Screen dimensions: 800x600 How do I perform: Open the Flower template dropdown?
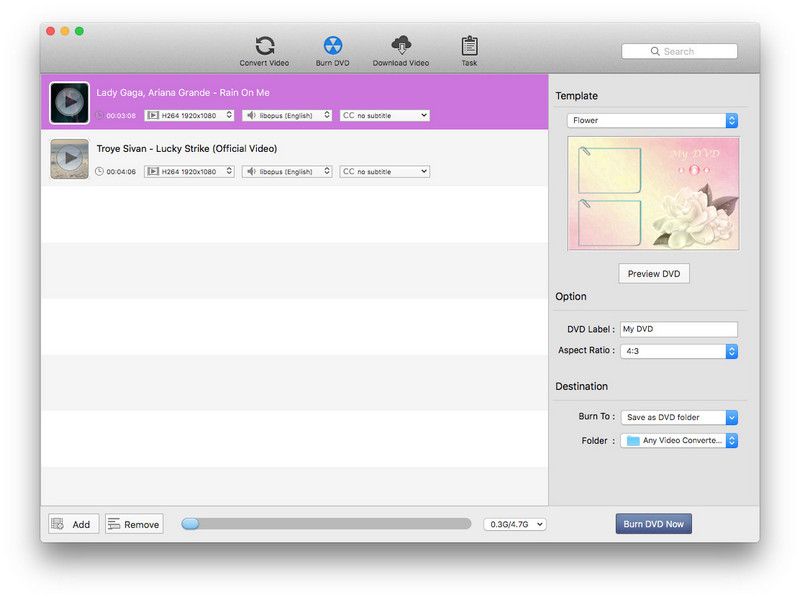(653, 120)
